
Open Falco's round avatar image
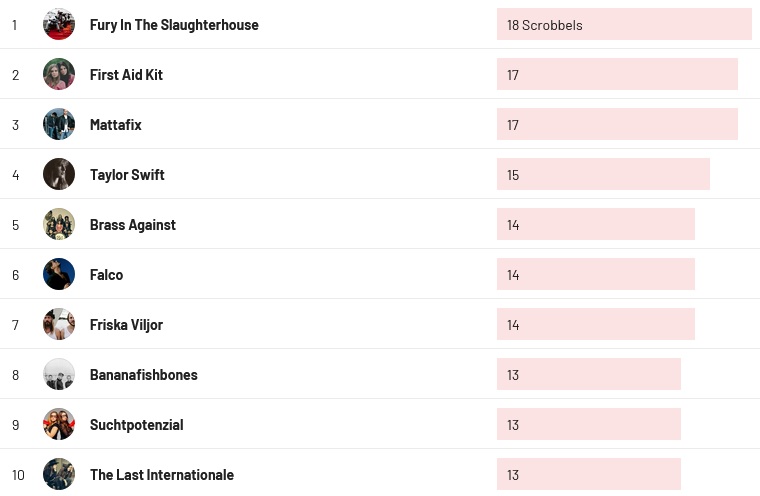[59, 274]
